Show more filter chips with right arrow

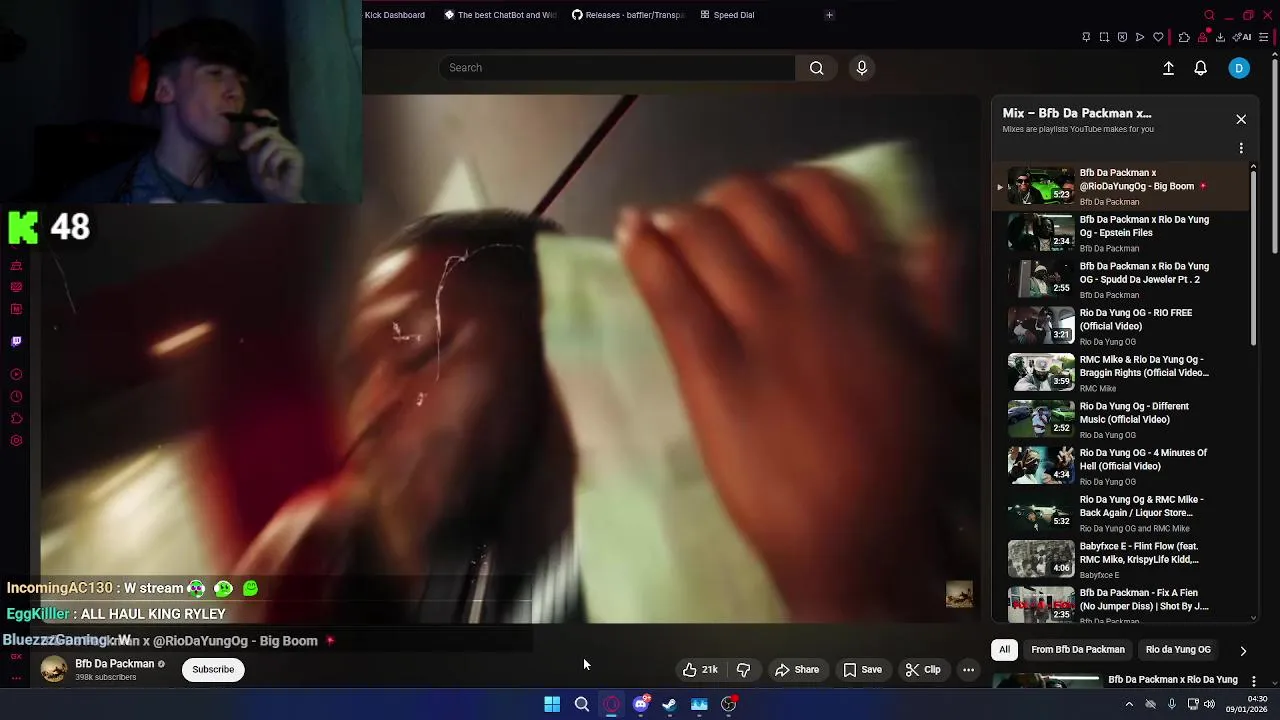coord(1243,650)
